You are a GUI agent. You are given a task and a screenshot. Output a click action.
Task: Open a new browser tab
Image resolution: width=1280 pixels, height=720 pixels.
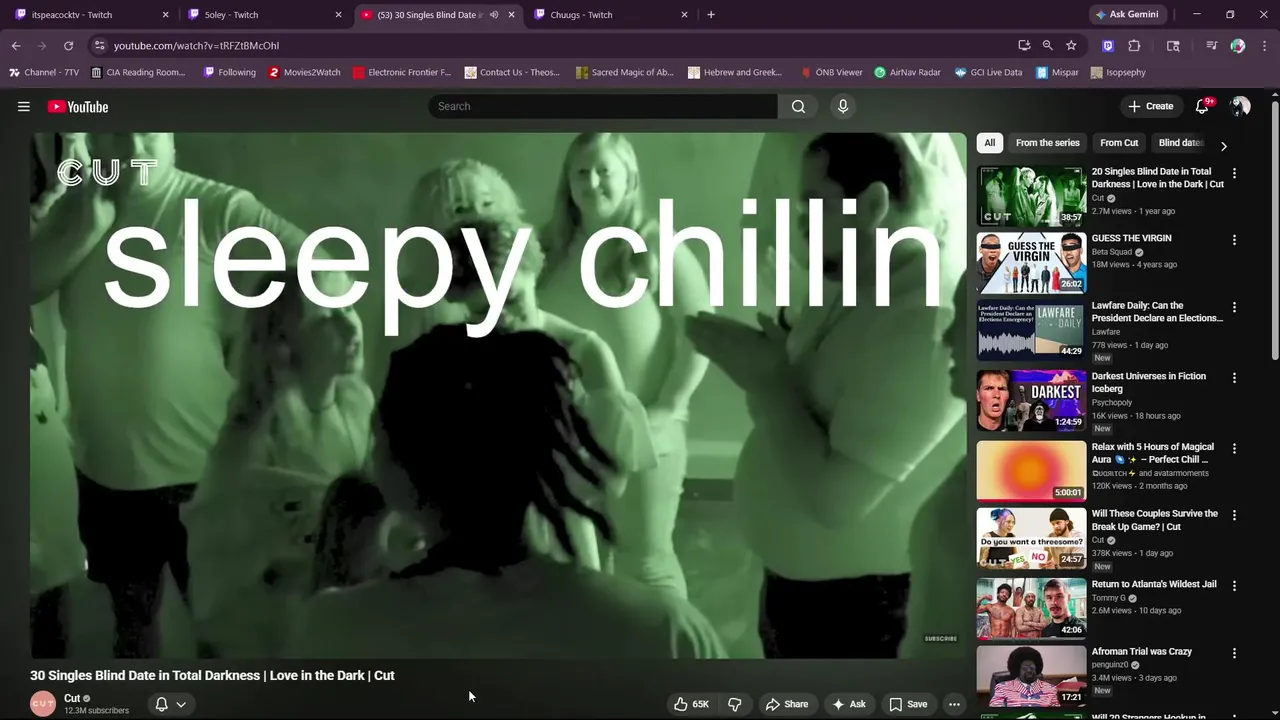(711, 15)
